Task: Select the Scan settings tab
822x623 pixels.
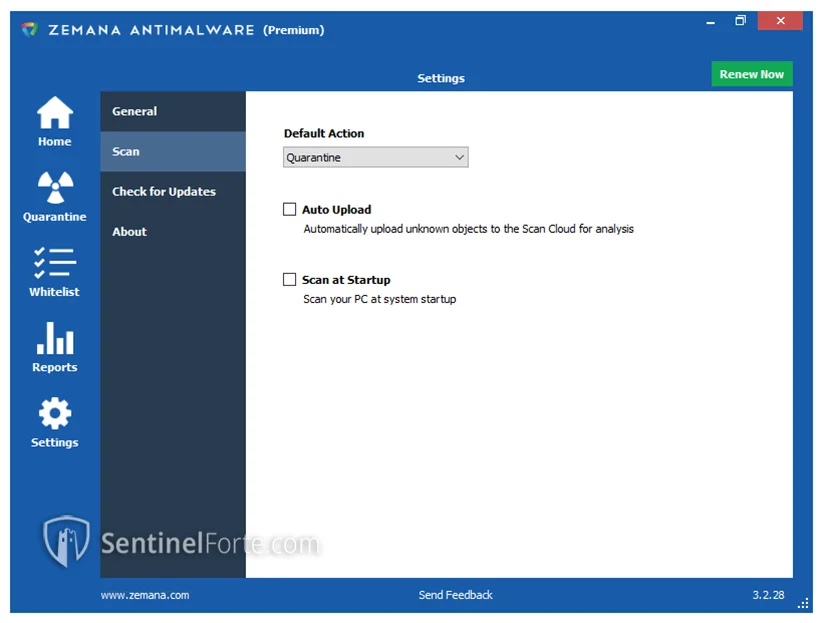Action: [173, 152]
